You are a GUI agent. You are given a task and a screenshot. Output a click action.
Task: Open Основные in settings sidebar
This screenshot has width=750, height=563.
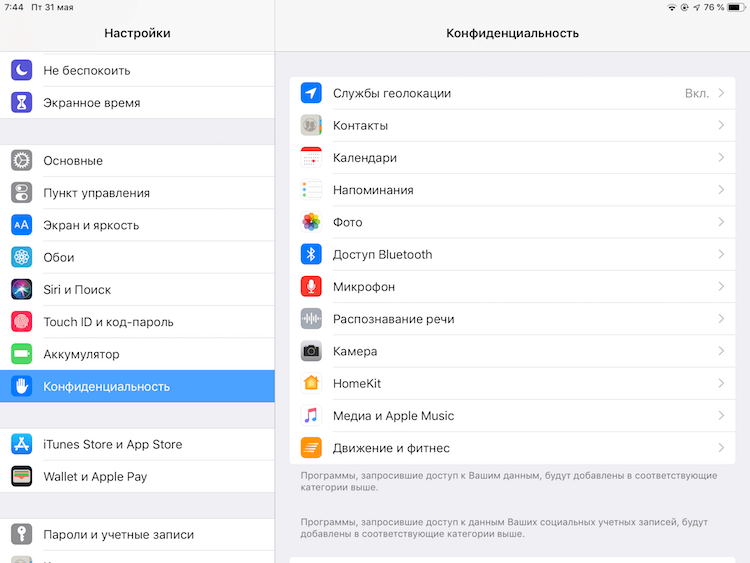click(137, 161)
